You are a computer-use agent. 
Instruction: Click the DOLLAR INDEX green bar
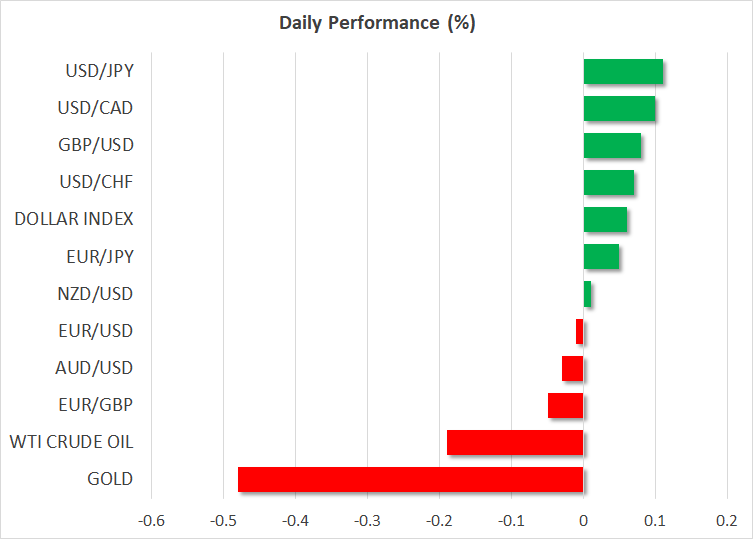point(605,219)
